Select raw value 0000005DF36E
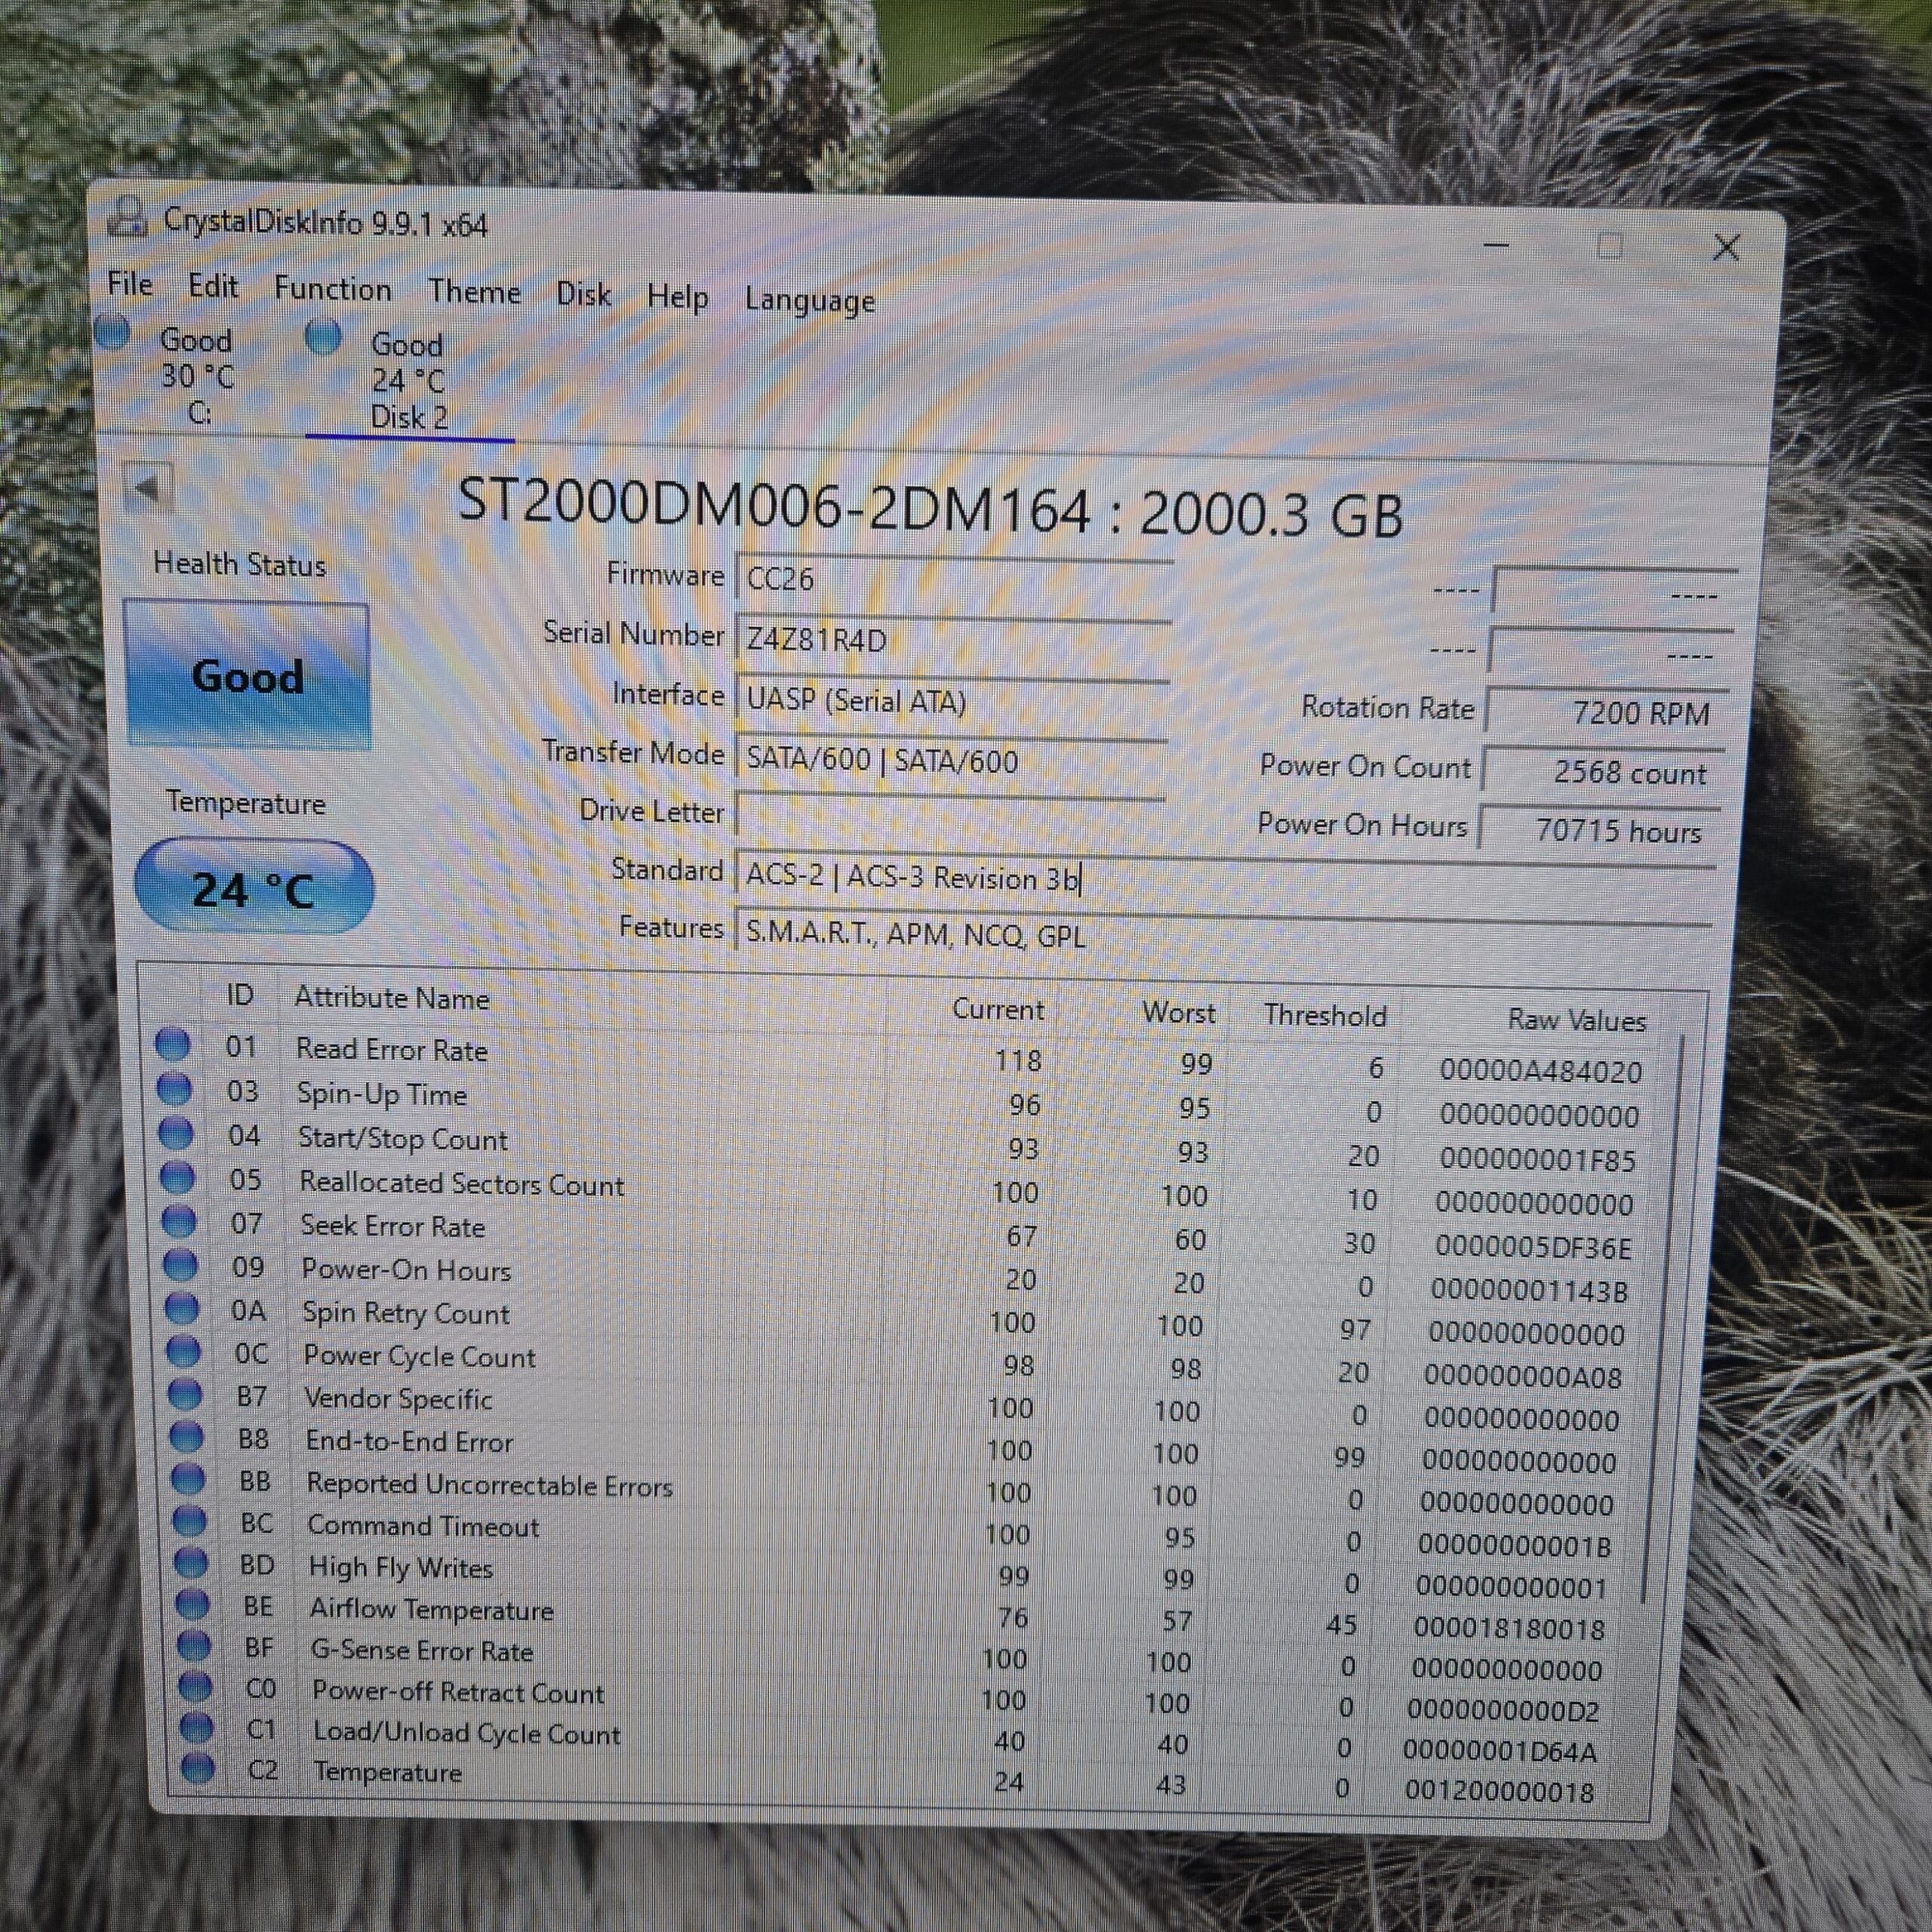The width and height of the screenshot is (1932, 1932). coord(1533,1246)
